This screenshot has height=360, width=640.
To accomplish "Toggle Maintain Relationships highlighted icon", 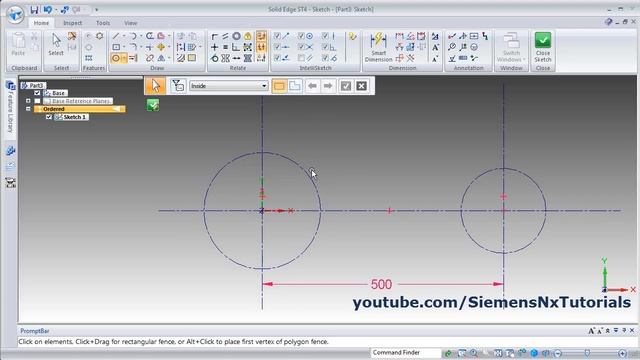I will coord(261,36).
